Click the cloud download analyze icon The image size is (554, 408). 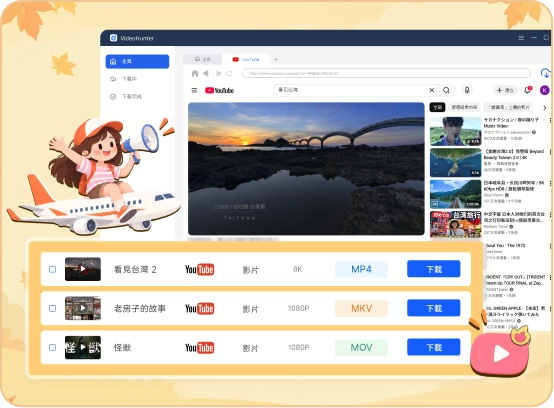(546, 73)
